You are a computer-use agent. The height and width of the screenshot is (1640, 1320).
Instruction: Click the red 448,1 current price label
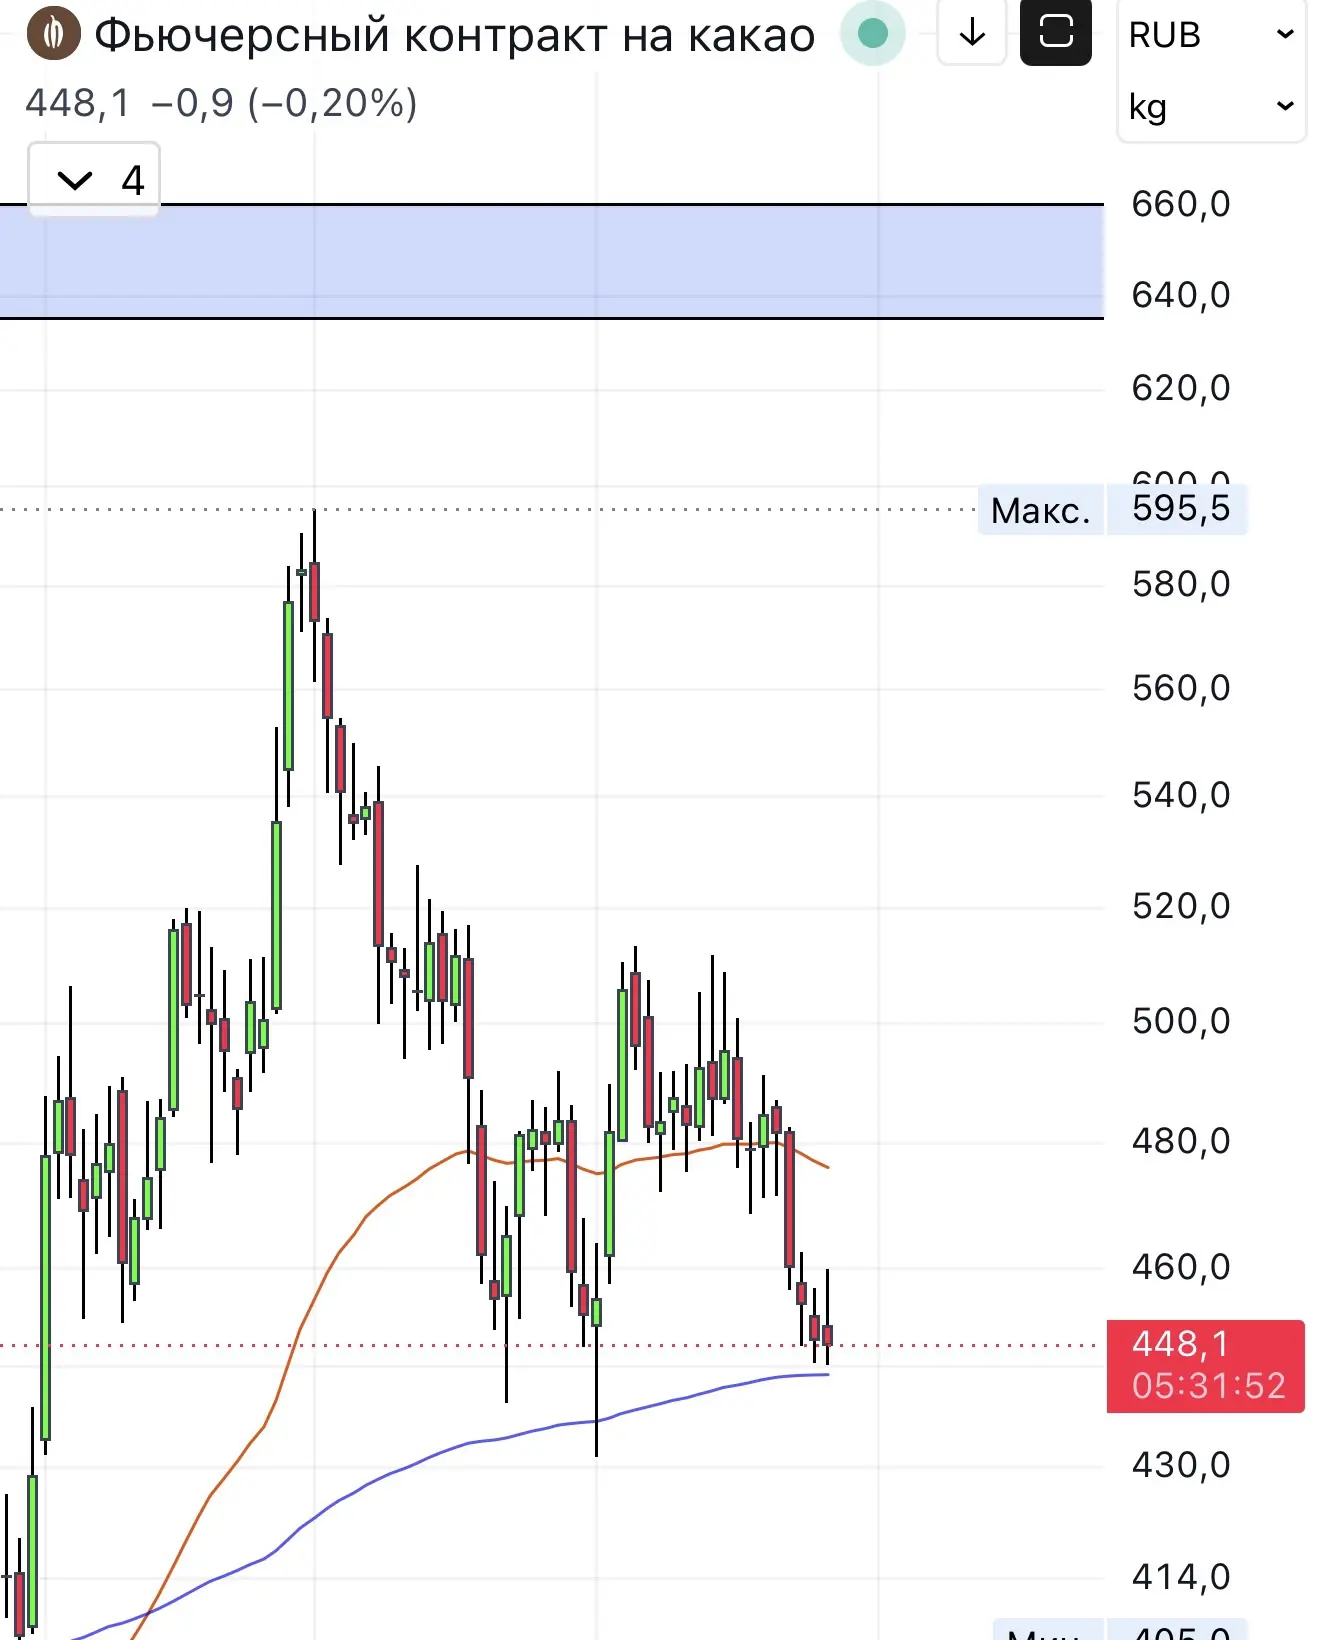pyautogui.click(x=1205, y=1366)
